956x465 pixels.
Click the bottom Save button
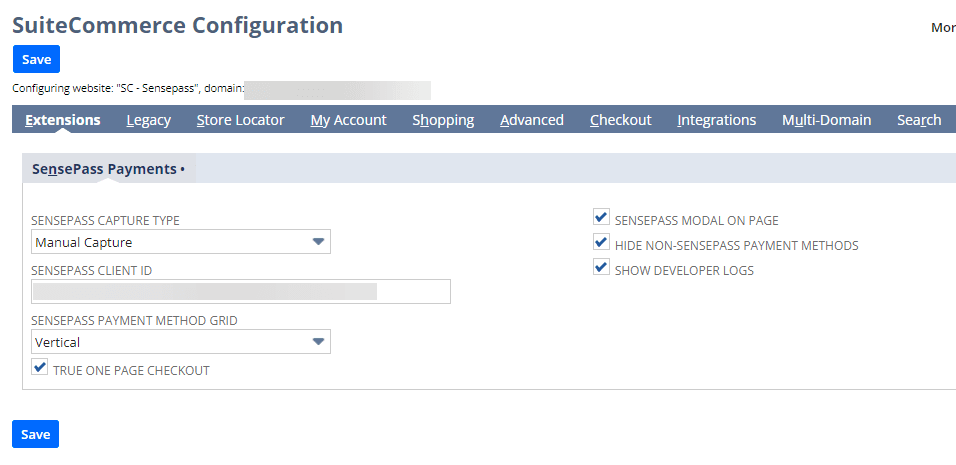35,434
